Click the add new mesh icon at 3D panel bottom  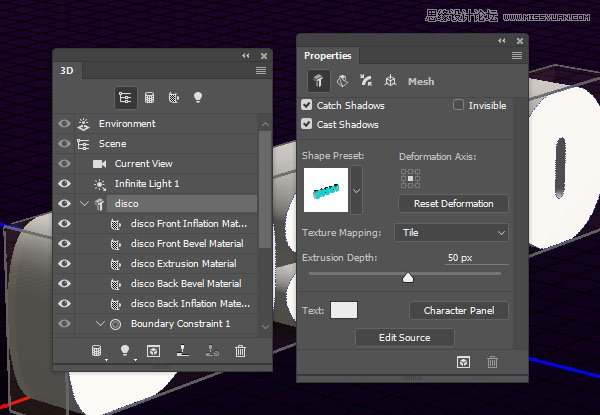(97, 351)
